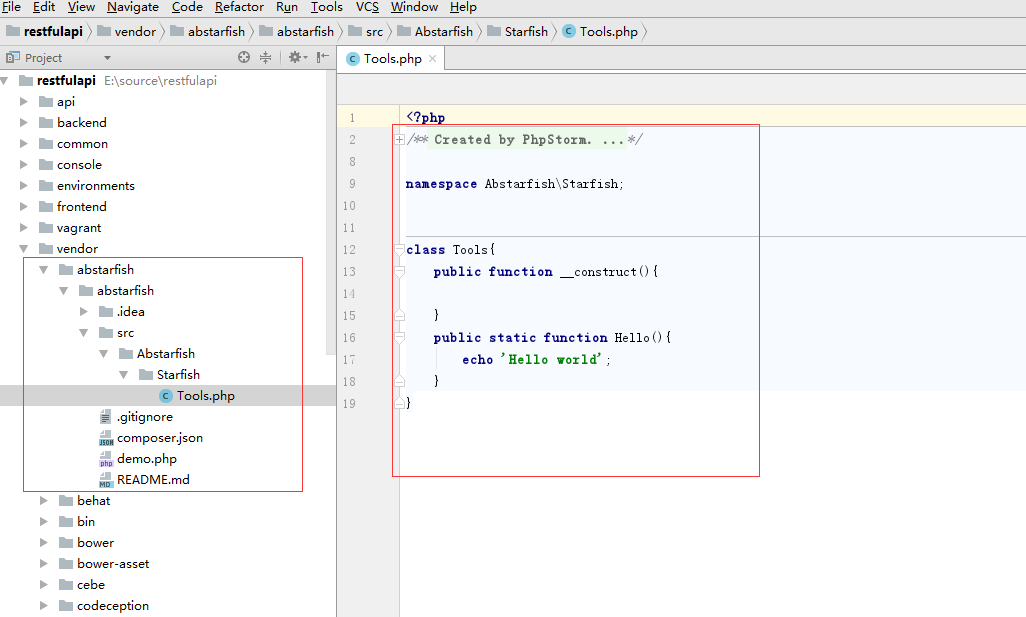The height and width of the screenshot is (617, 1026).
Task: Collapse the __construct function fold marker
Action: pyautogui.click(x=399, y=272)
